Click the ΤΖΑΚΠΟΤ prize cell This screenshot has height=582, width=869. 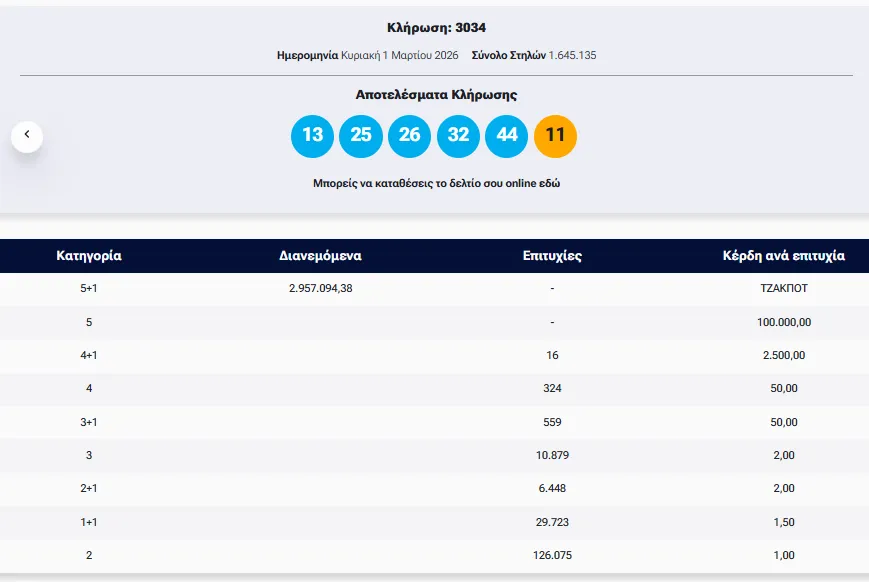[783, 289]
